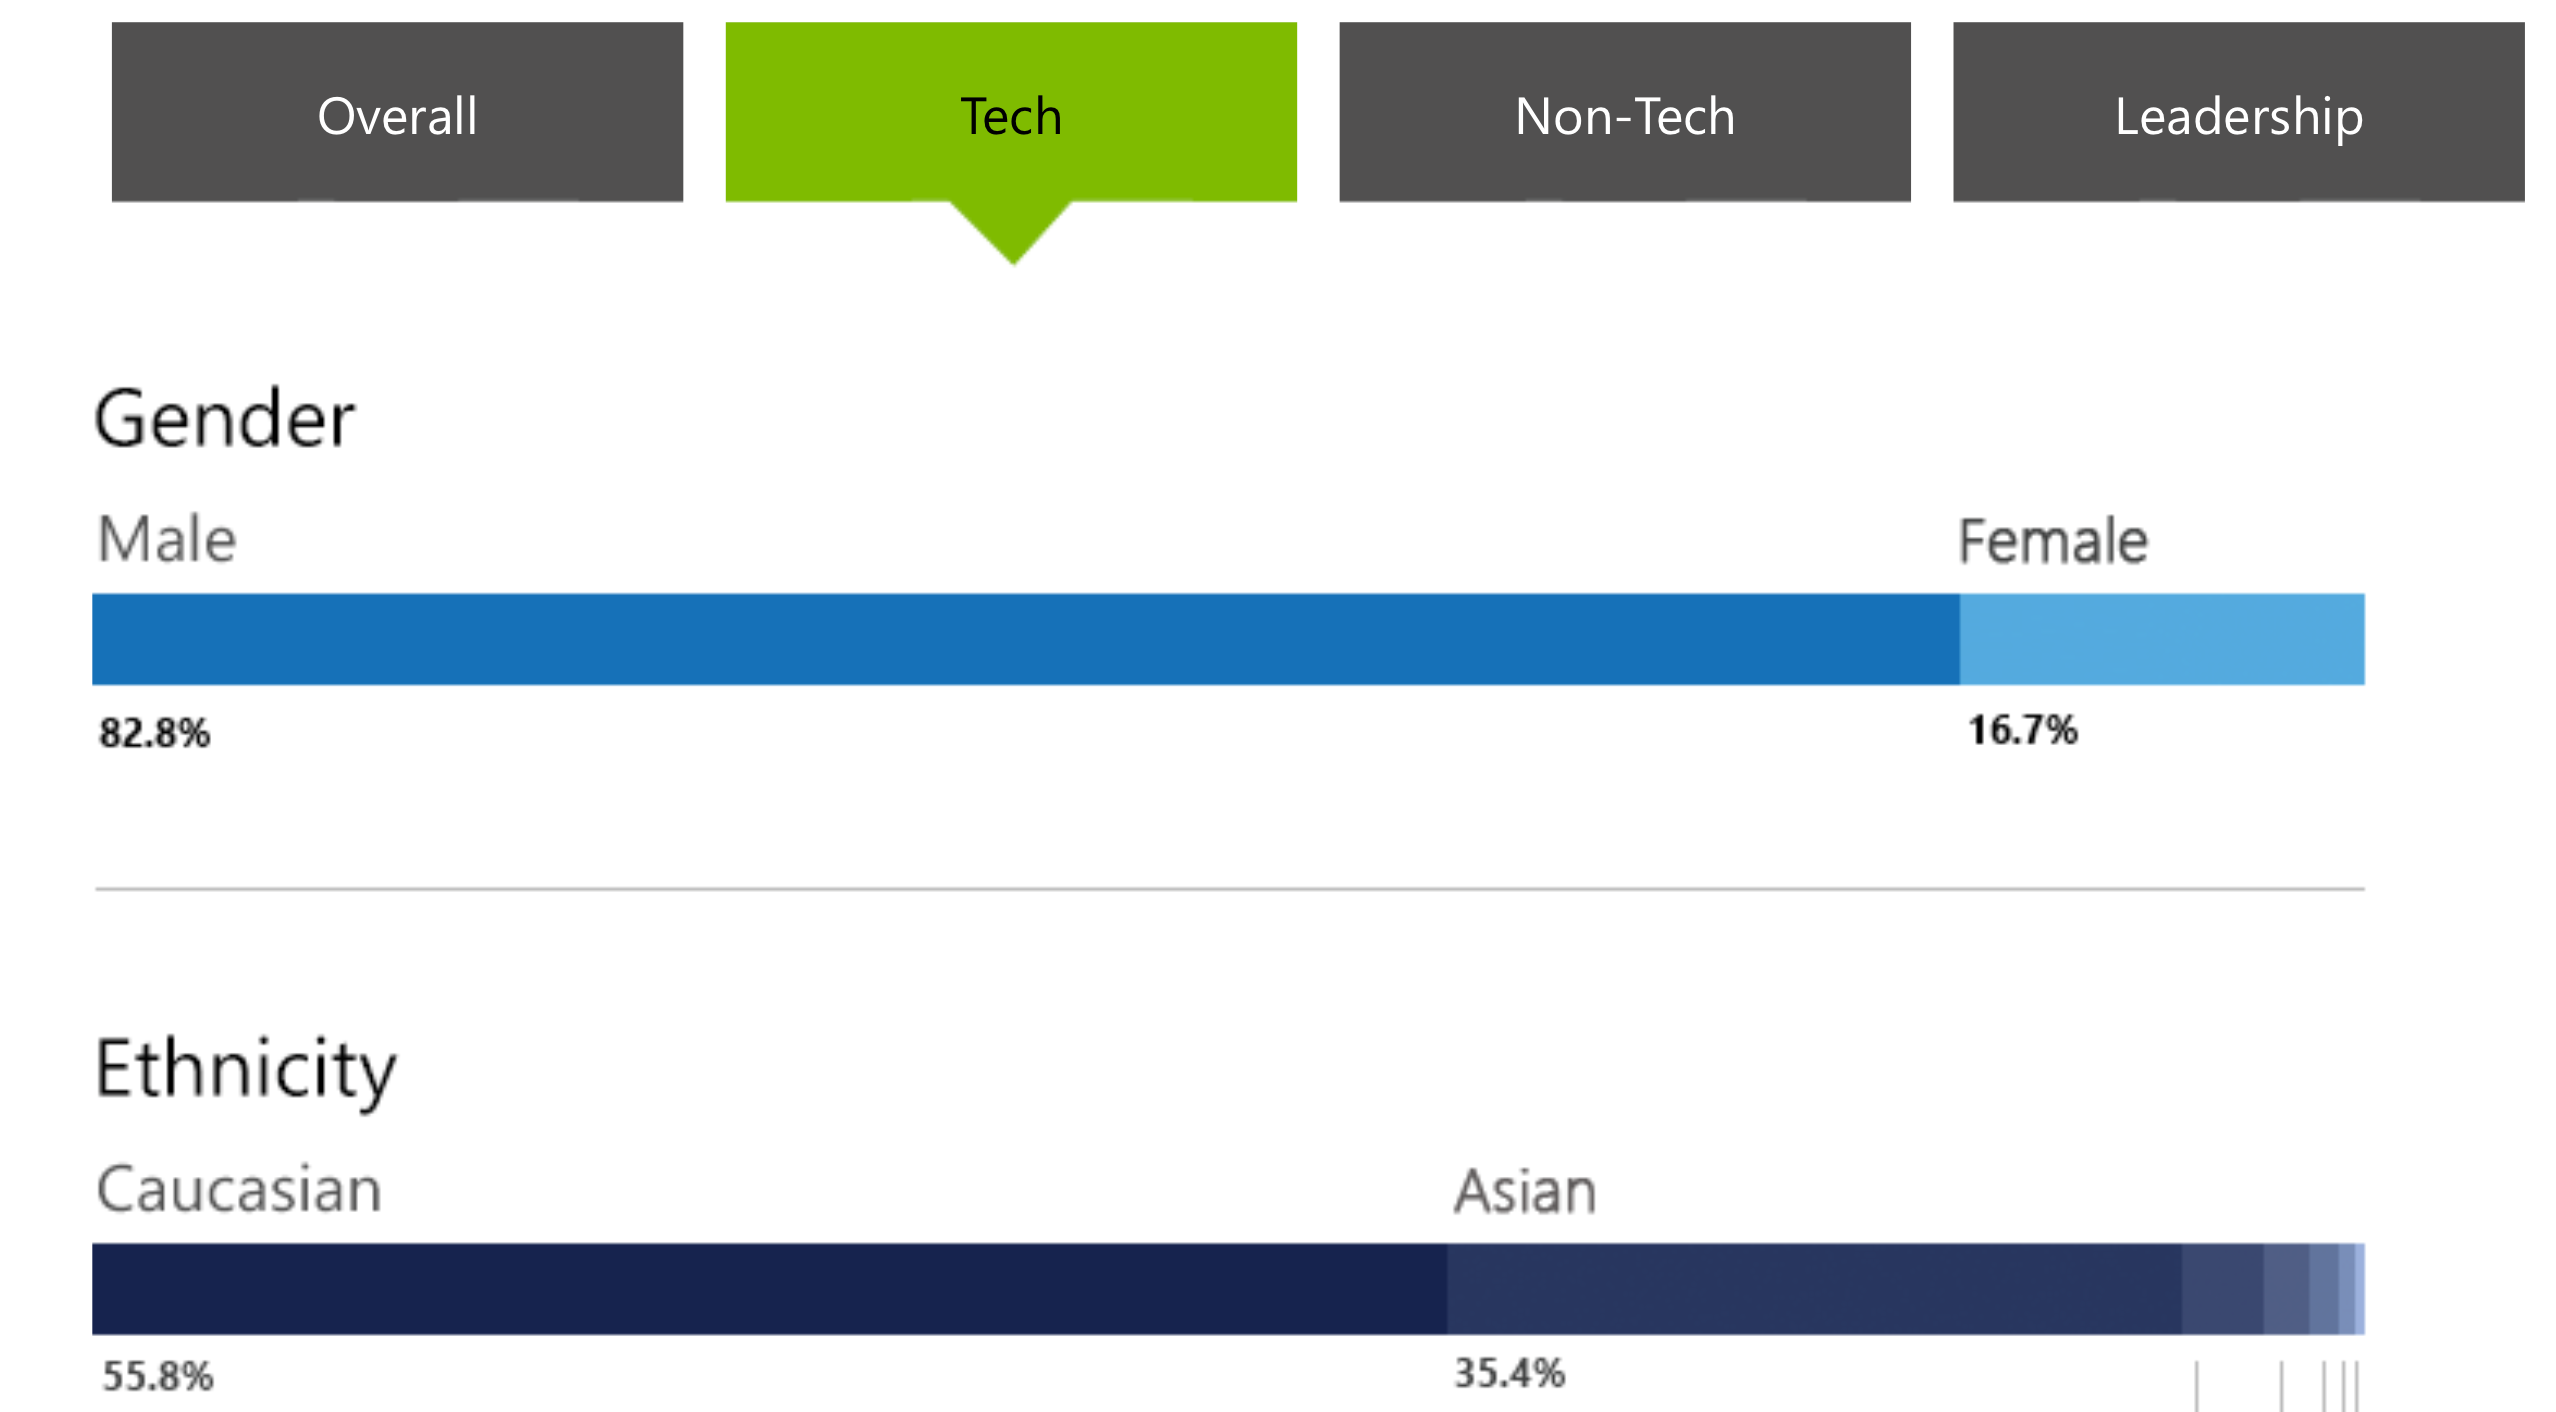The height and width of the screenshot is (1412, 2556).
Task: Go to the Leadership tab
Action: 2238,113
